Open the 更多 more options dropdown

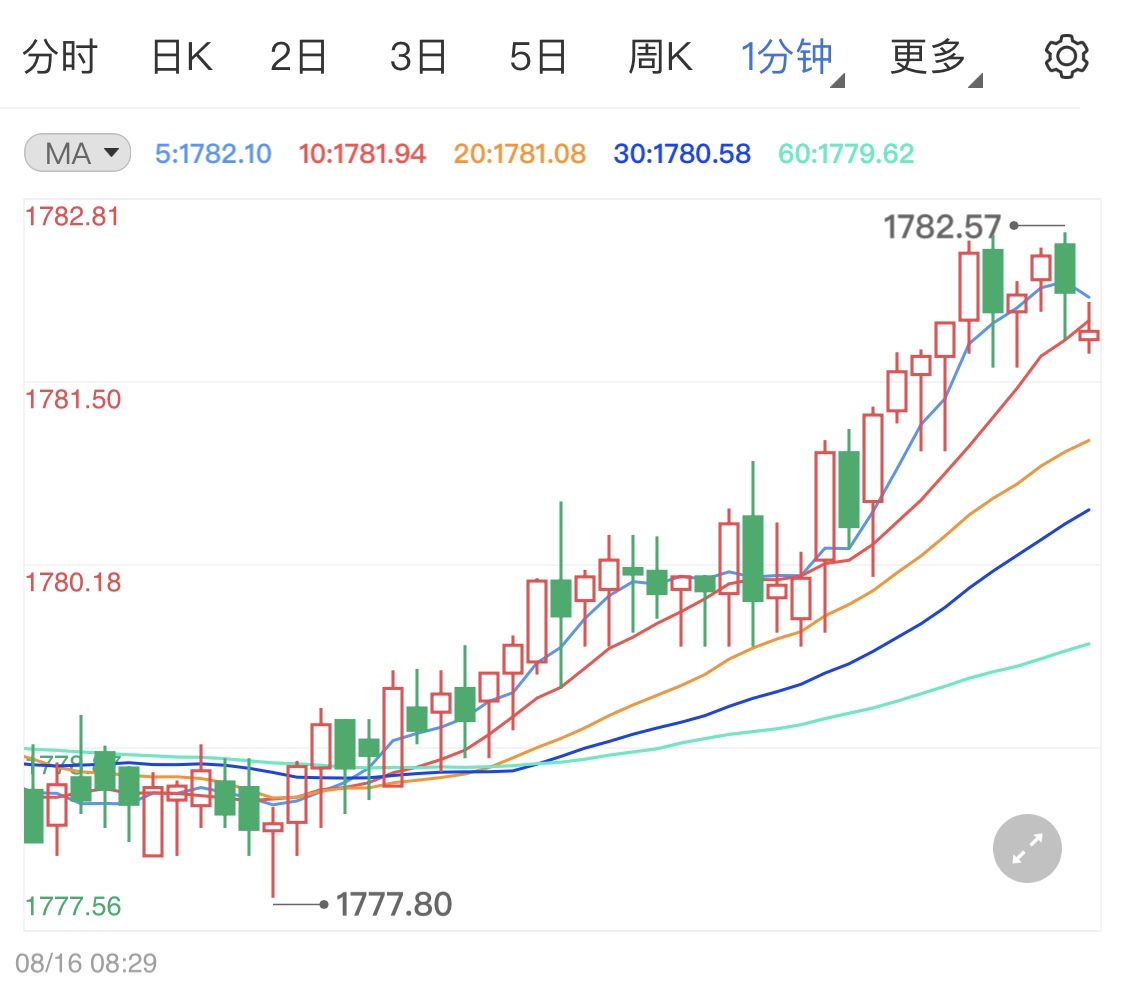point(935,58)
